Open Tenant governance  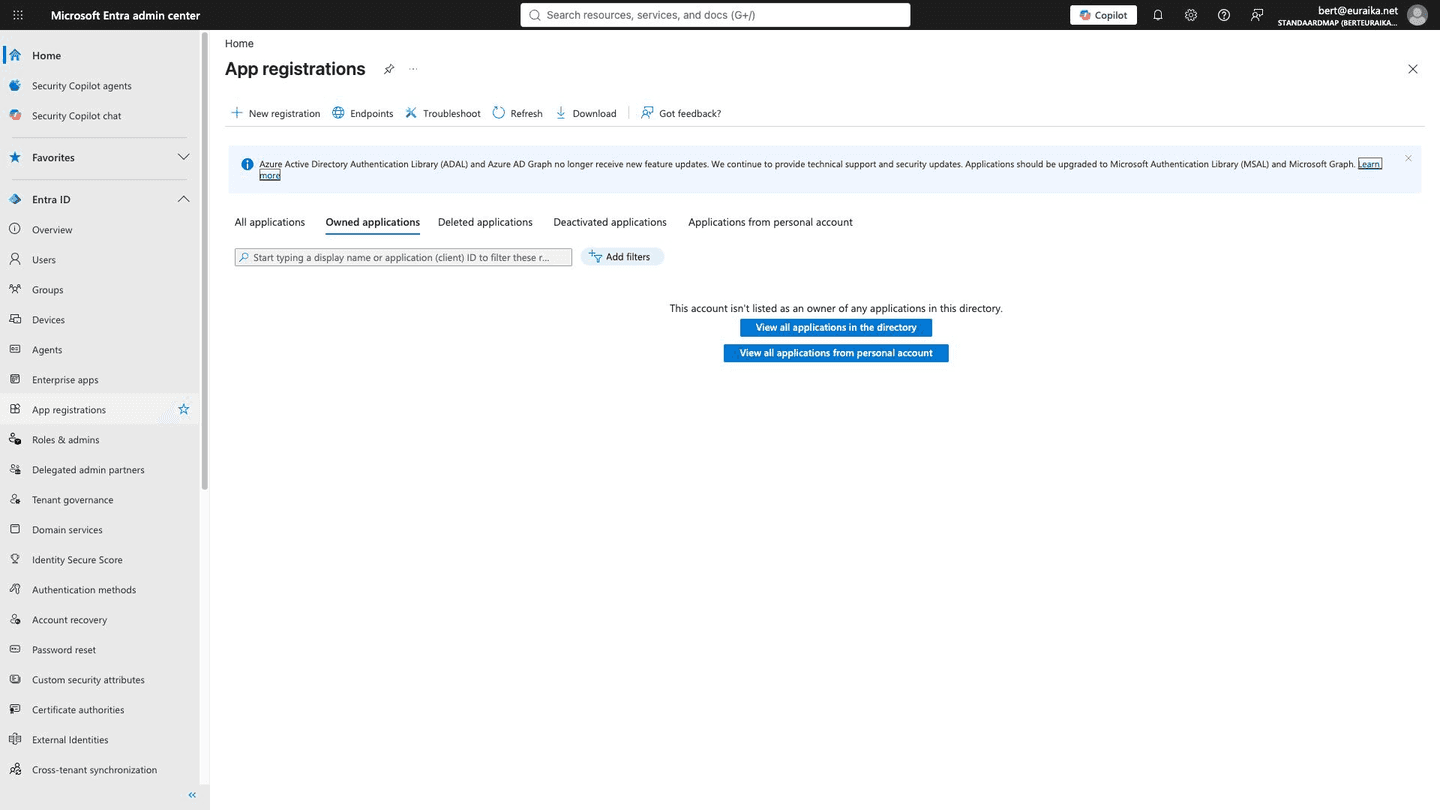click(x=100, y=500)
